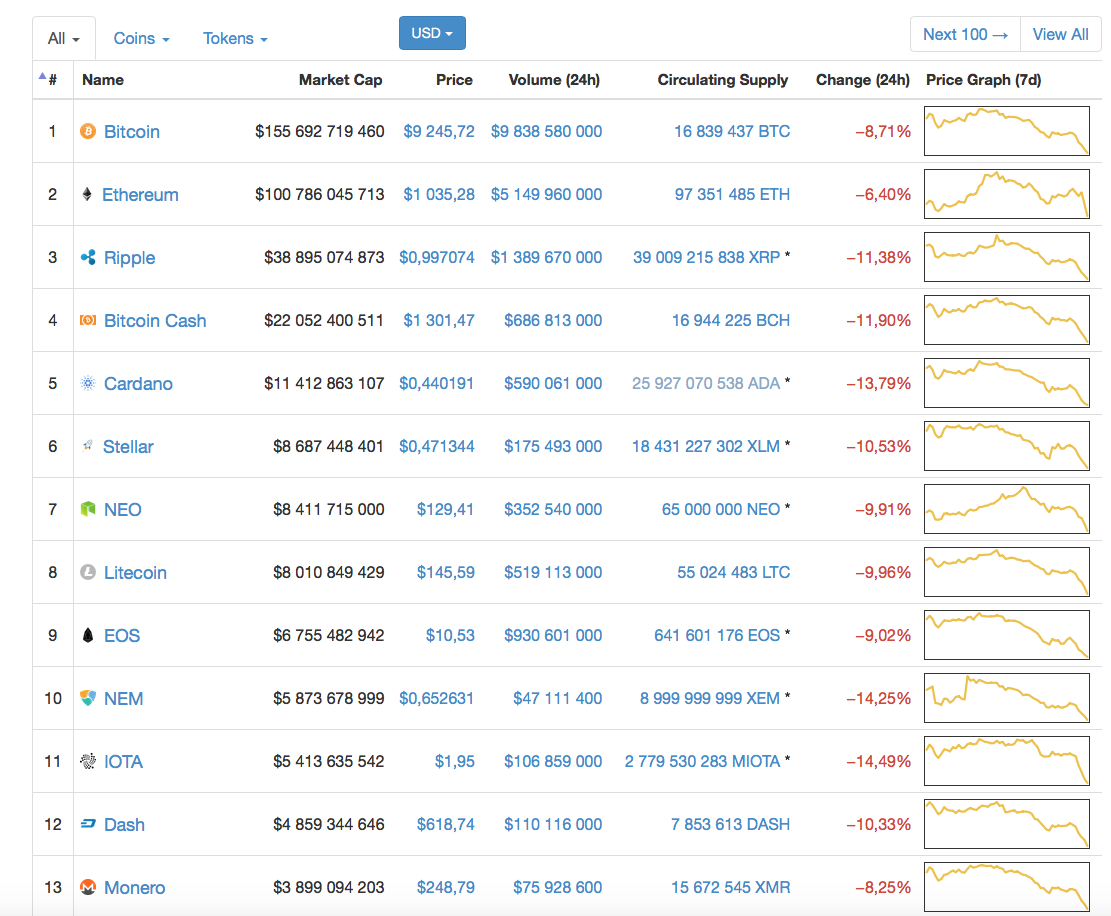The width and height of the screenshot is (1111, 916).
Task: Click Bitcoin volume $9 838 580 000
Action: coord(546,132)
